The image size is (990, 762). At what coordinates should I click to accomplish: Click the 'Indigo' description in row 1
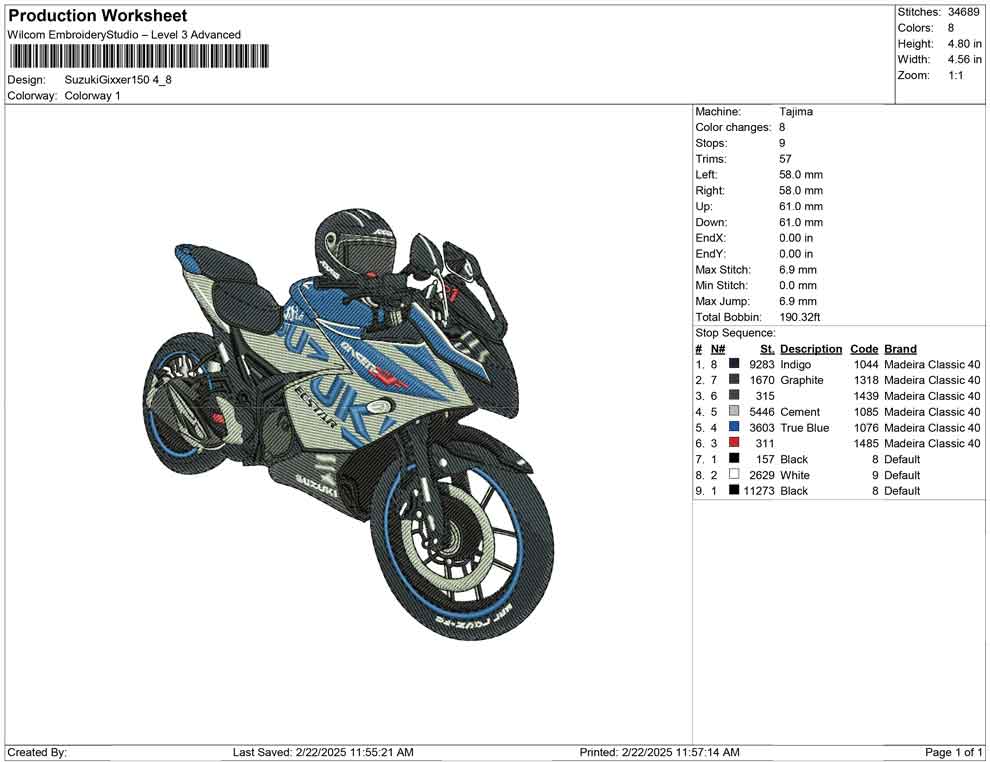coord(796,364)
